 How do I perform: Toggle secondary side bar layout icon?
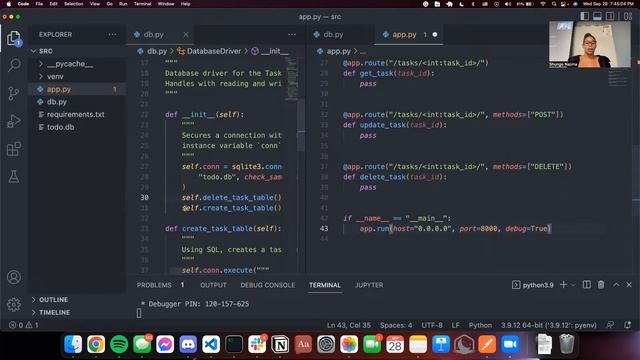610,16
